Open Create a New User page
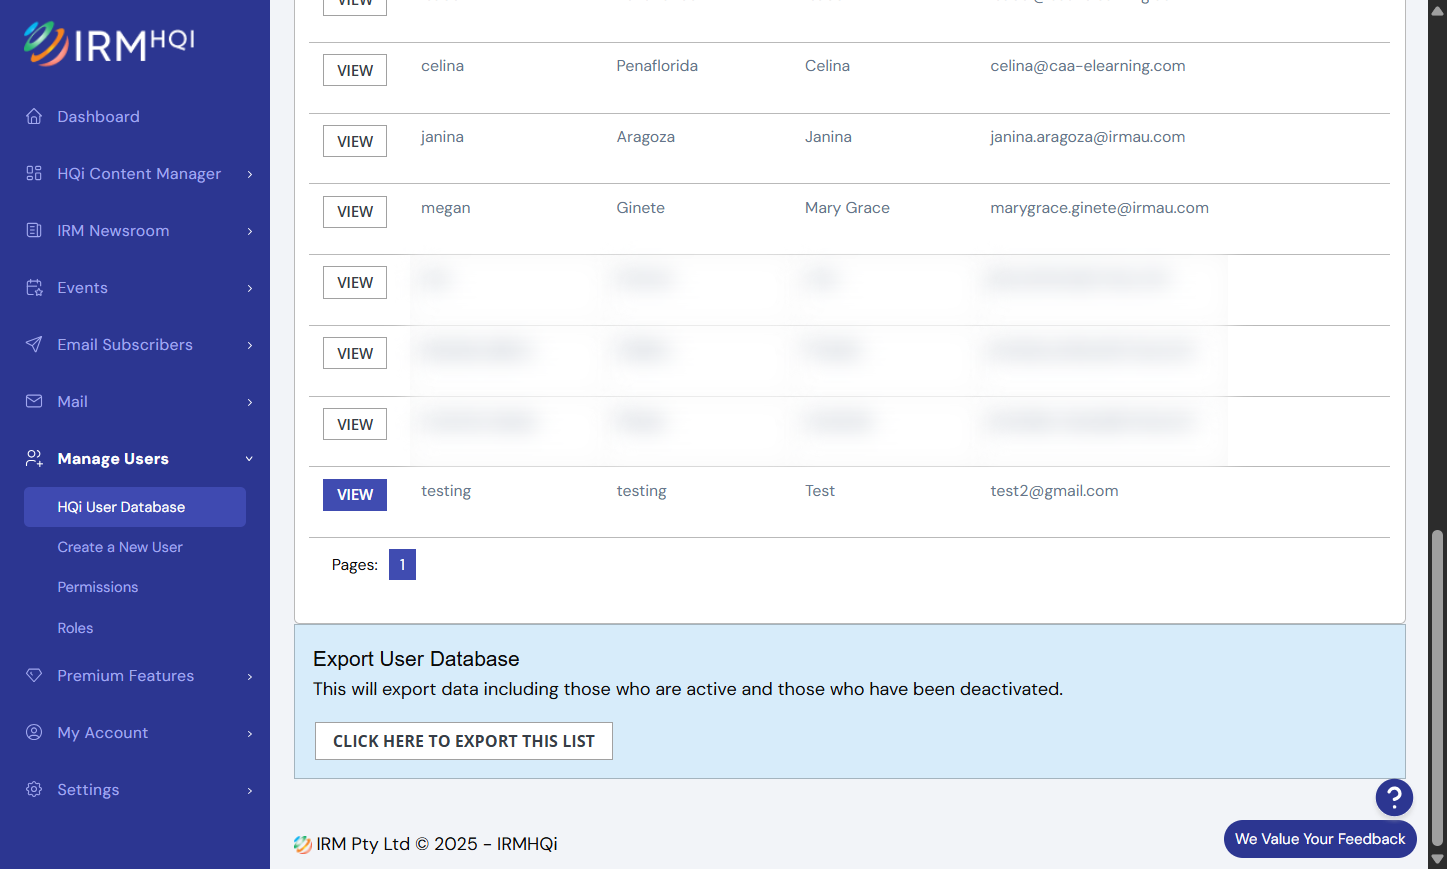 (120, 547)
